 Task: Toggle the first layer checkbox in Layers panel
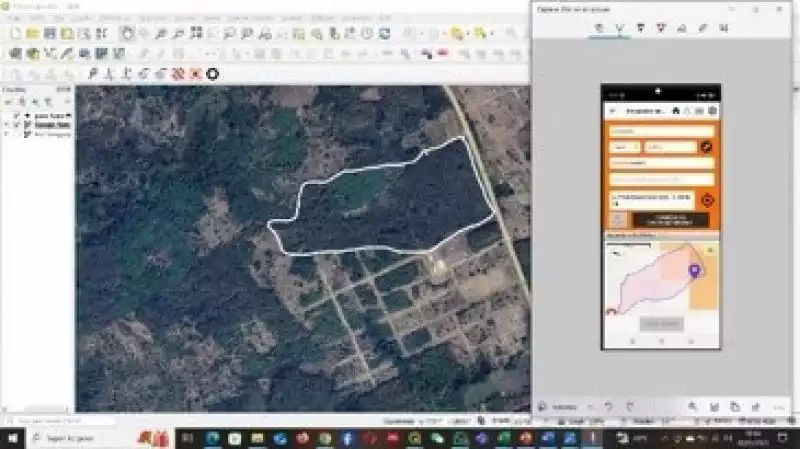[17, 116]
